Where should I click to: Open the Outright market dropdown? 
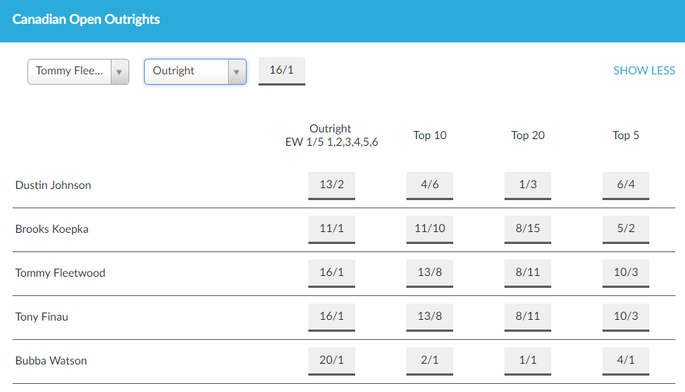point(195,71)
